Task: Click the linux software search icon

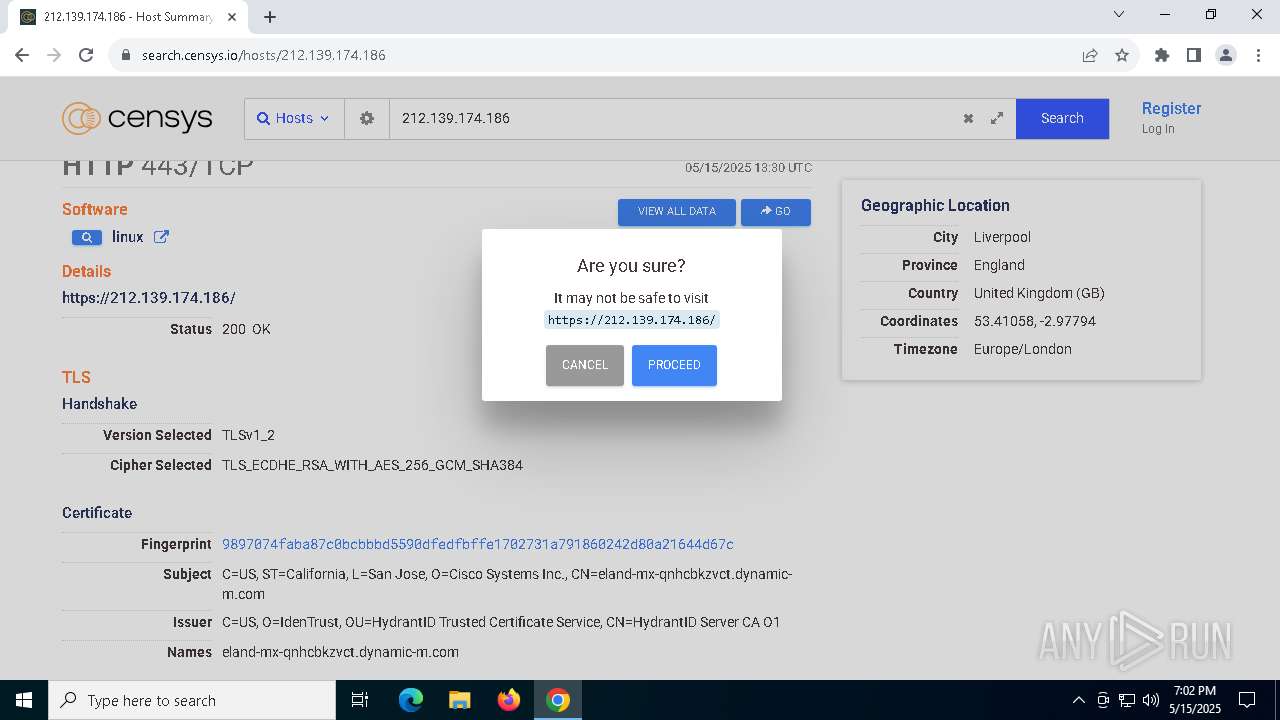Action: click(87, 238)
